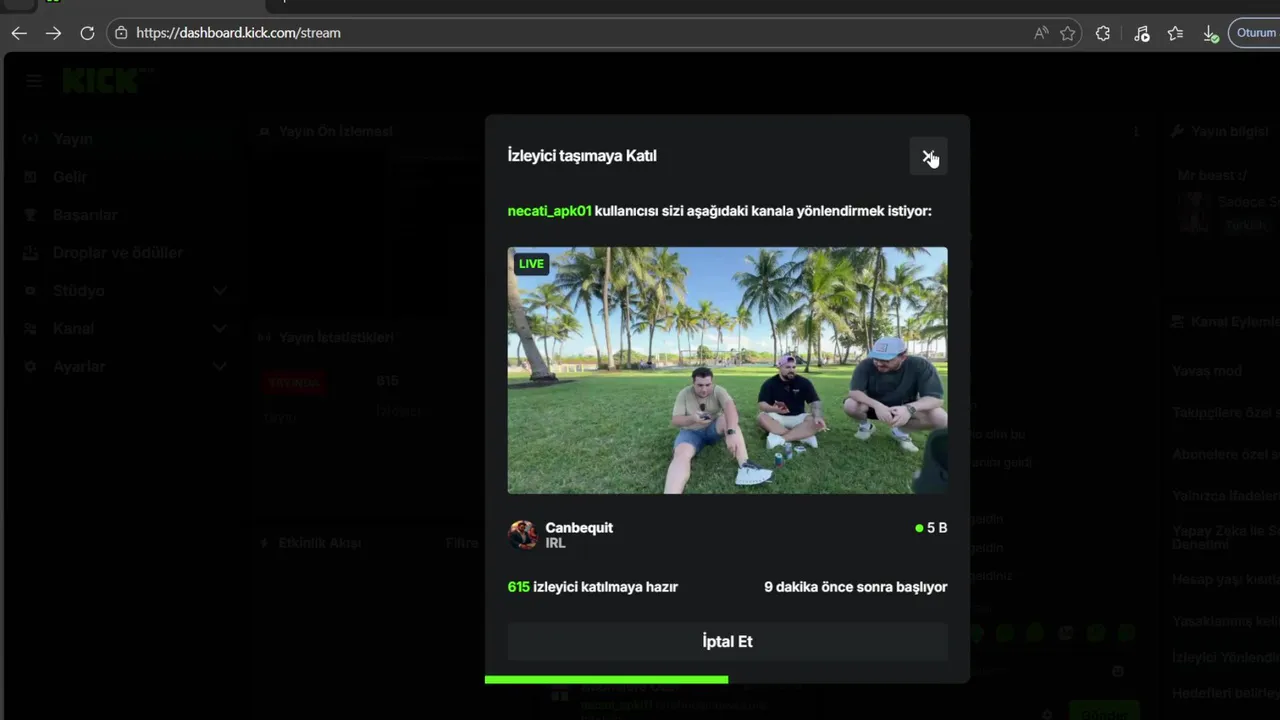
Task: Click the İptal Et button
Action: [x=727, y=642]
